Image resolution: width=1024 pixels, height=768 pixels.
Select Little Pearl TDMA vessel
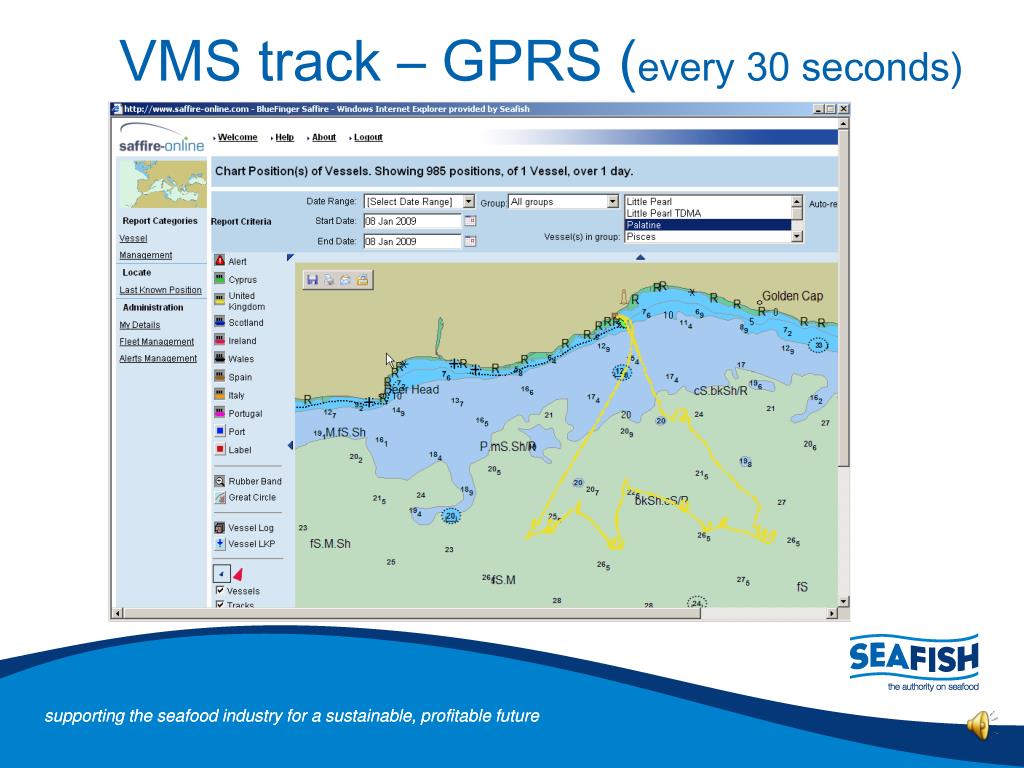click(x=708, y=214)
